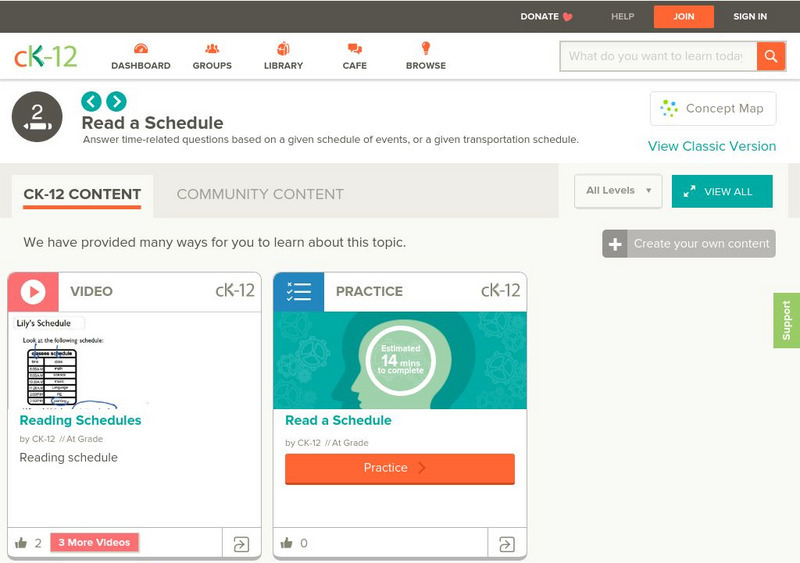Click the VIDEO card header label
Screen dimensions: 800x563
[91, 291]
